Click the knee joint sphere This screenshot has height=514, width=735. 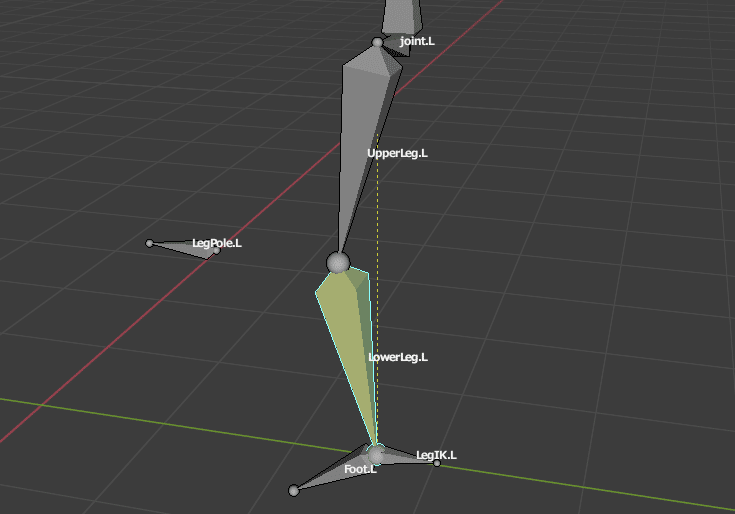pos(338,262)
